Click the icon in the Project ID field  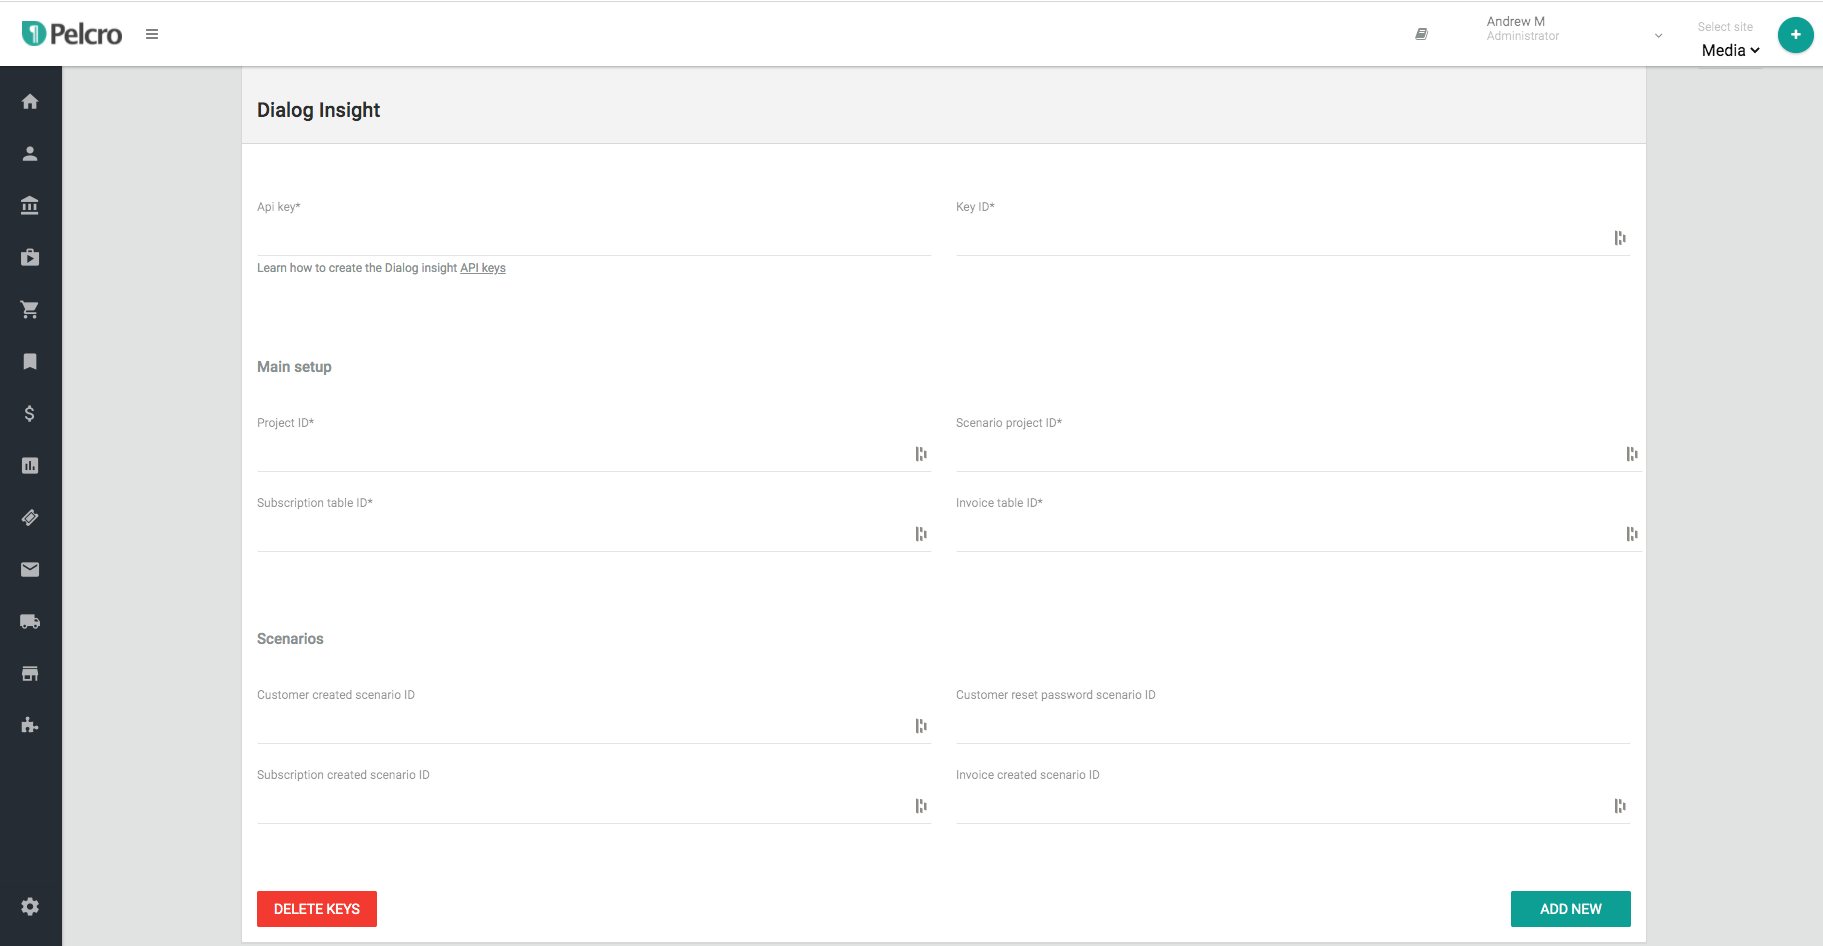(921, 454)
